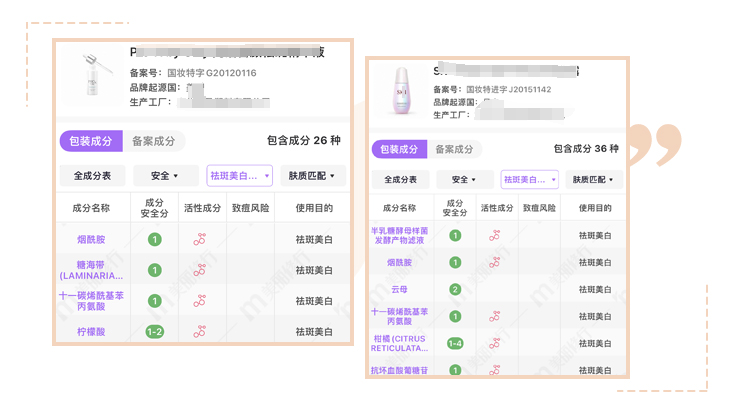
Task: Open 半乳糖酵母样菌发酵产物滤液 ingredient link
Action: coord(399,235)
